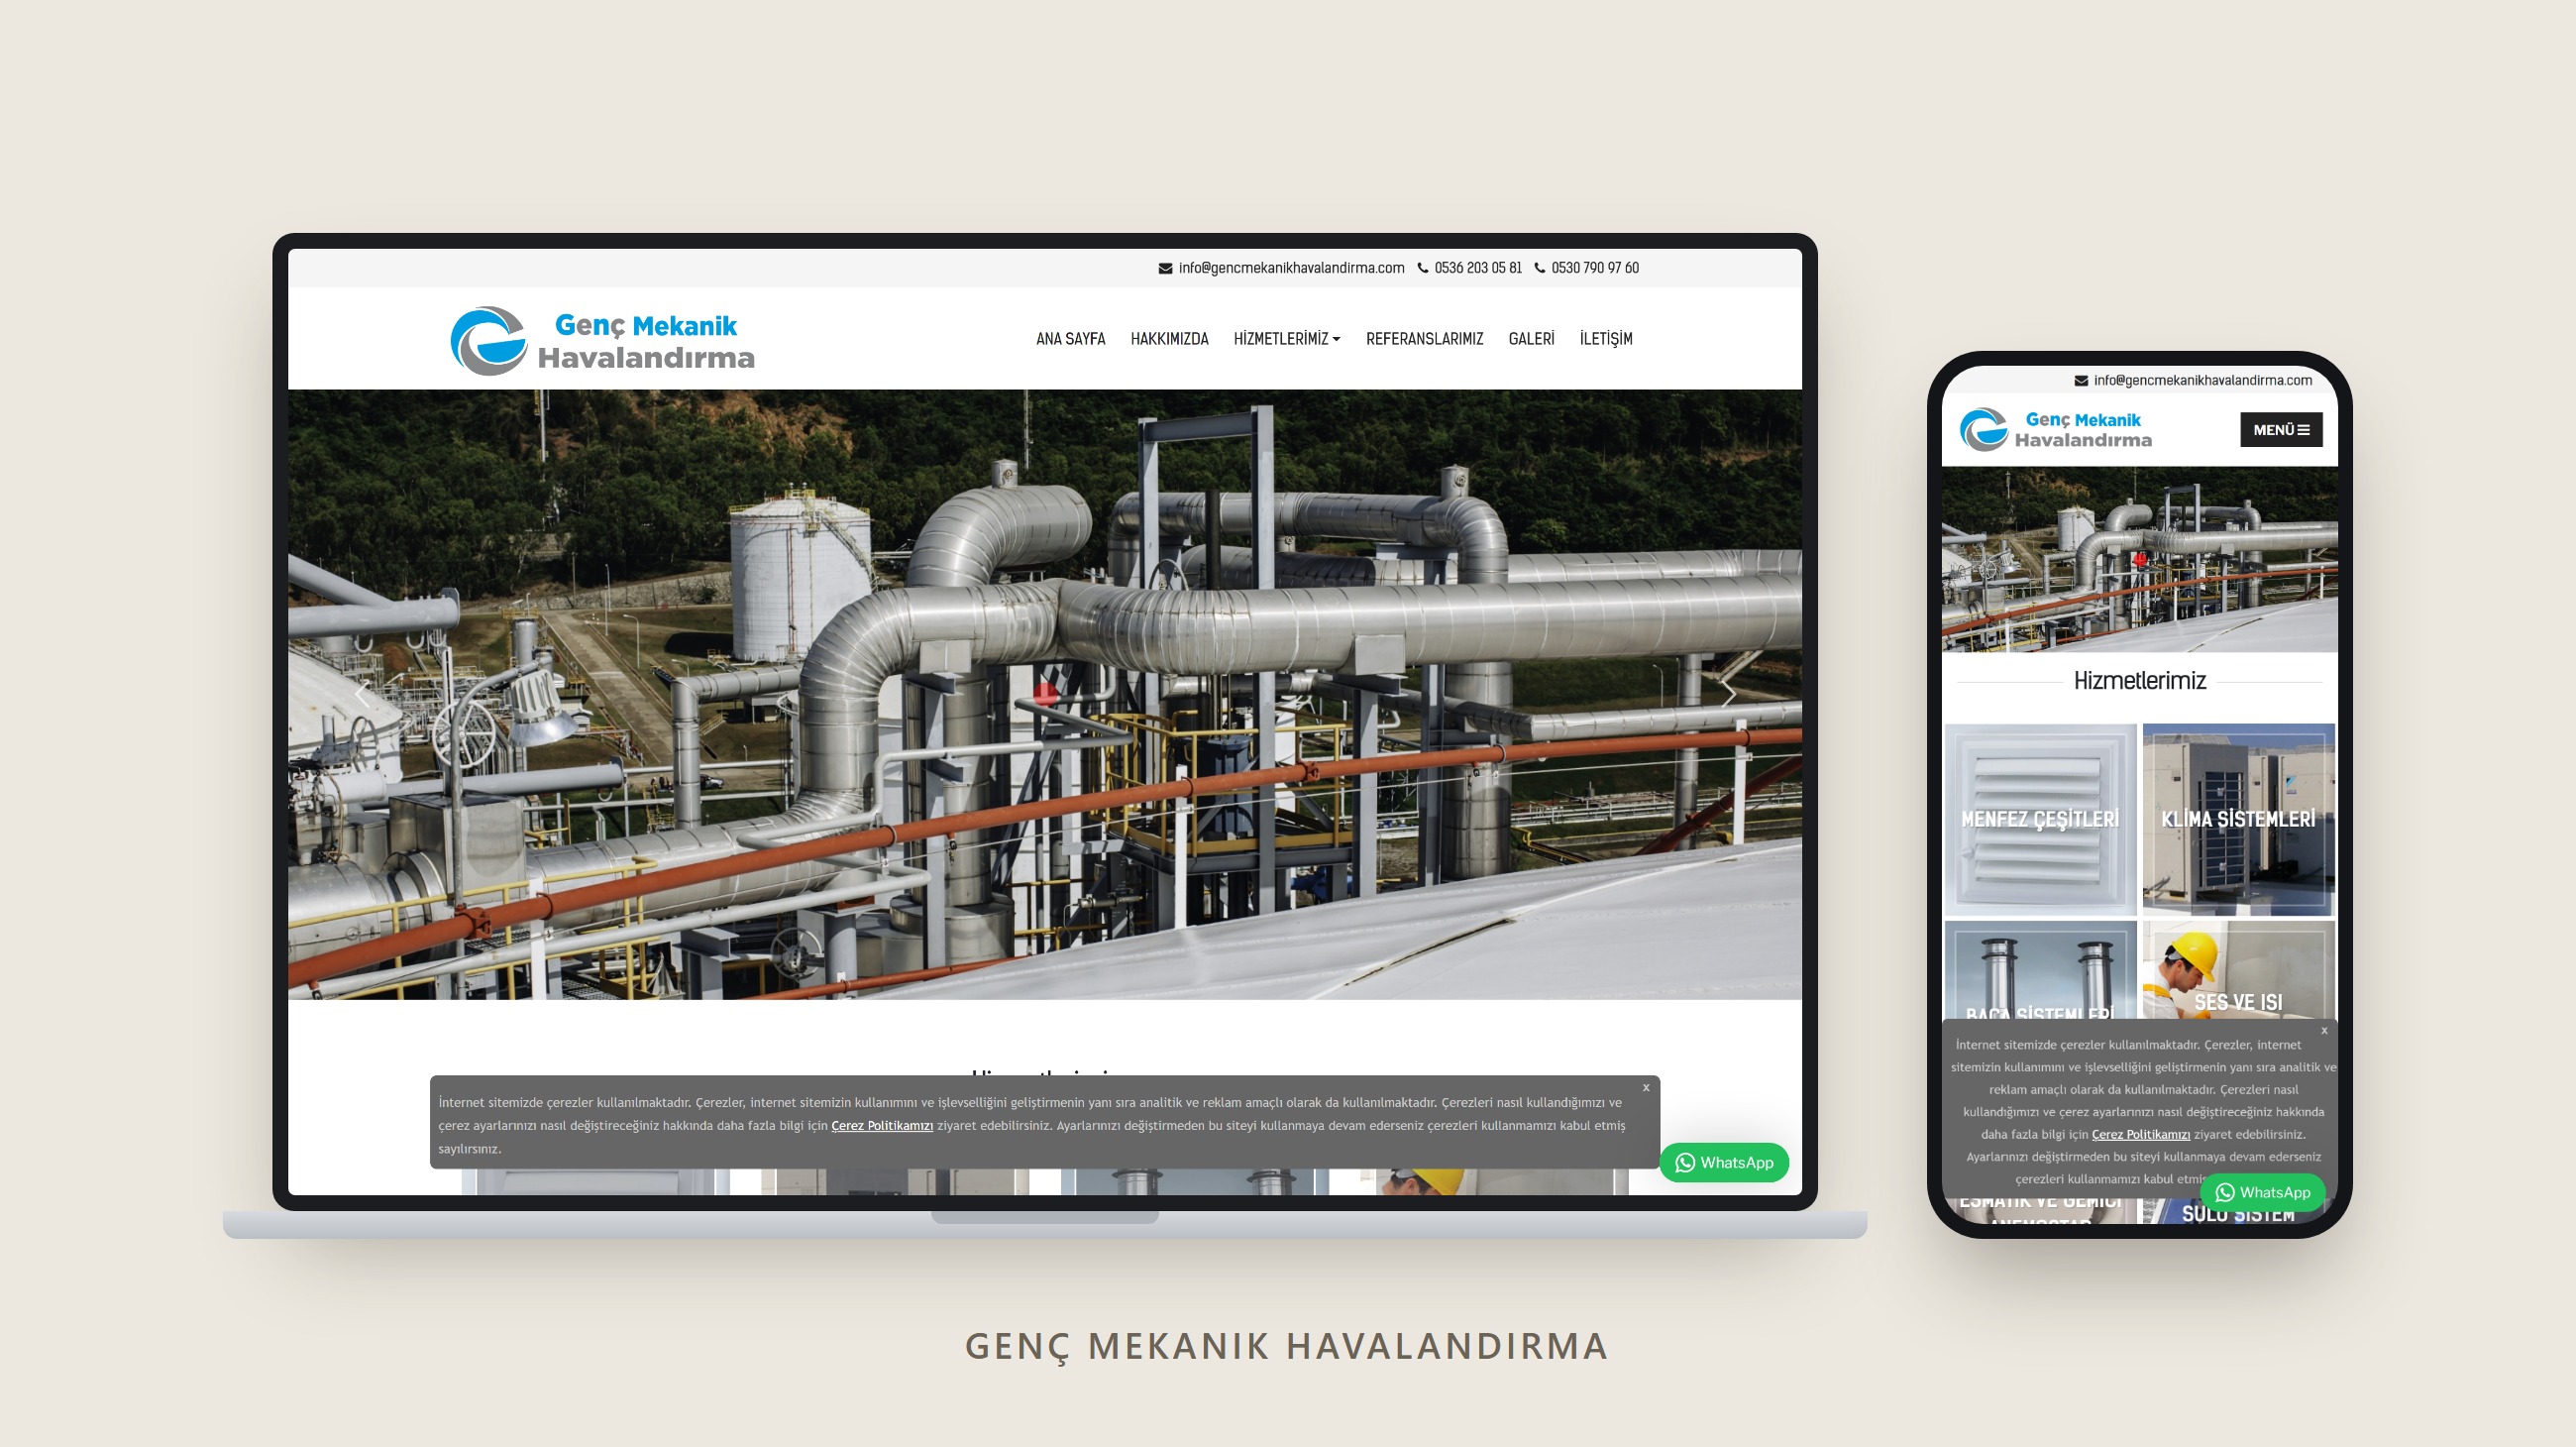Open the MENÜ hamburger on mobile
2576x1447 pixels.
[x=2281, y=430]
